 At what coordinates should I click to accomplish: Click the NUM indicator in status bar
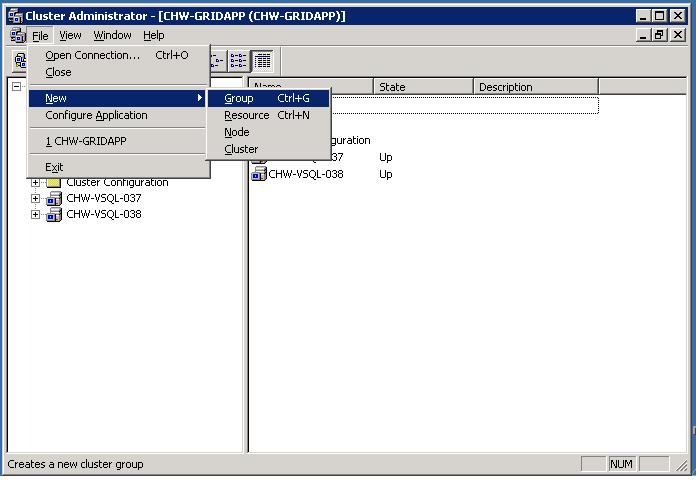[621, 464]
